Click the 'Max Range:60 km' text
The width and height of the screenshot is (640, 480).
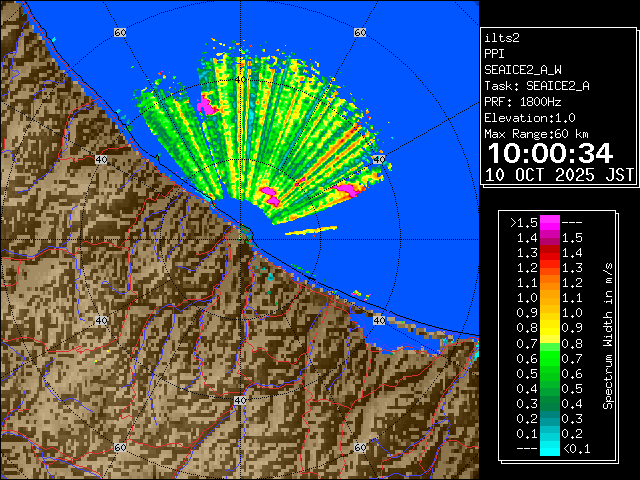pyautogui.click(x=534, y=134)
